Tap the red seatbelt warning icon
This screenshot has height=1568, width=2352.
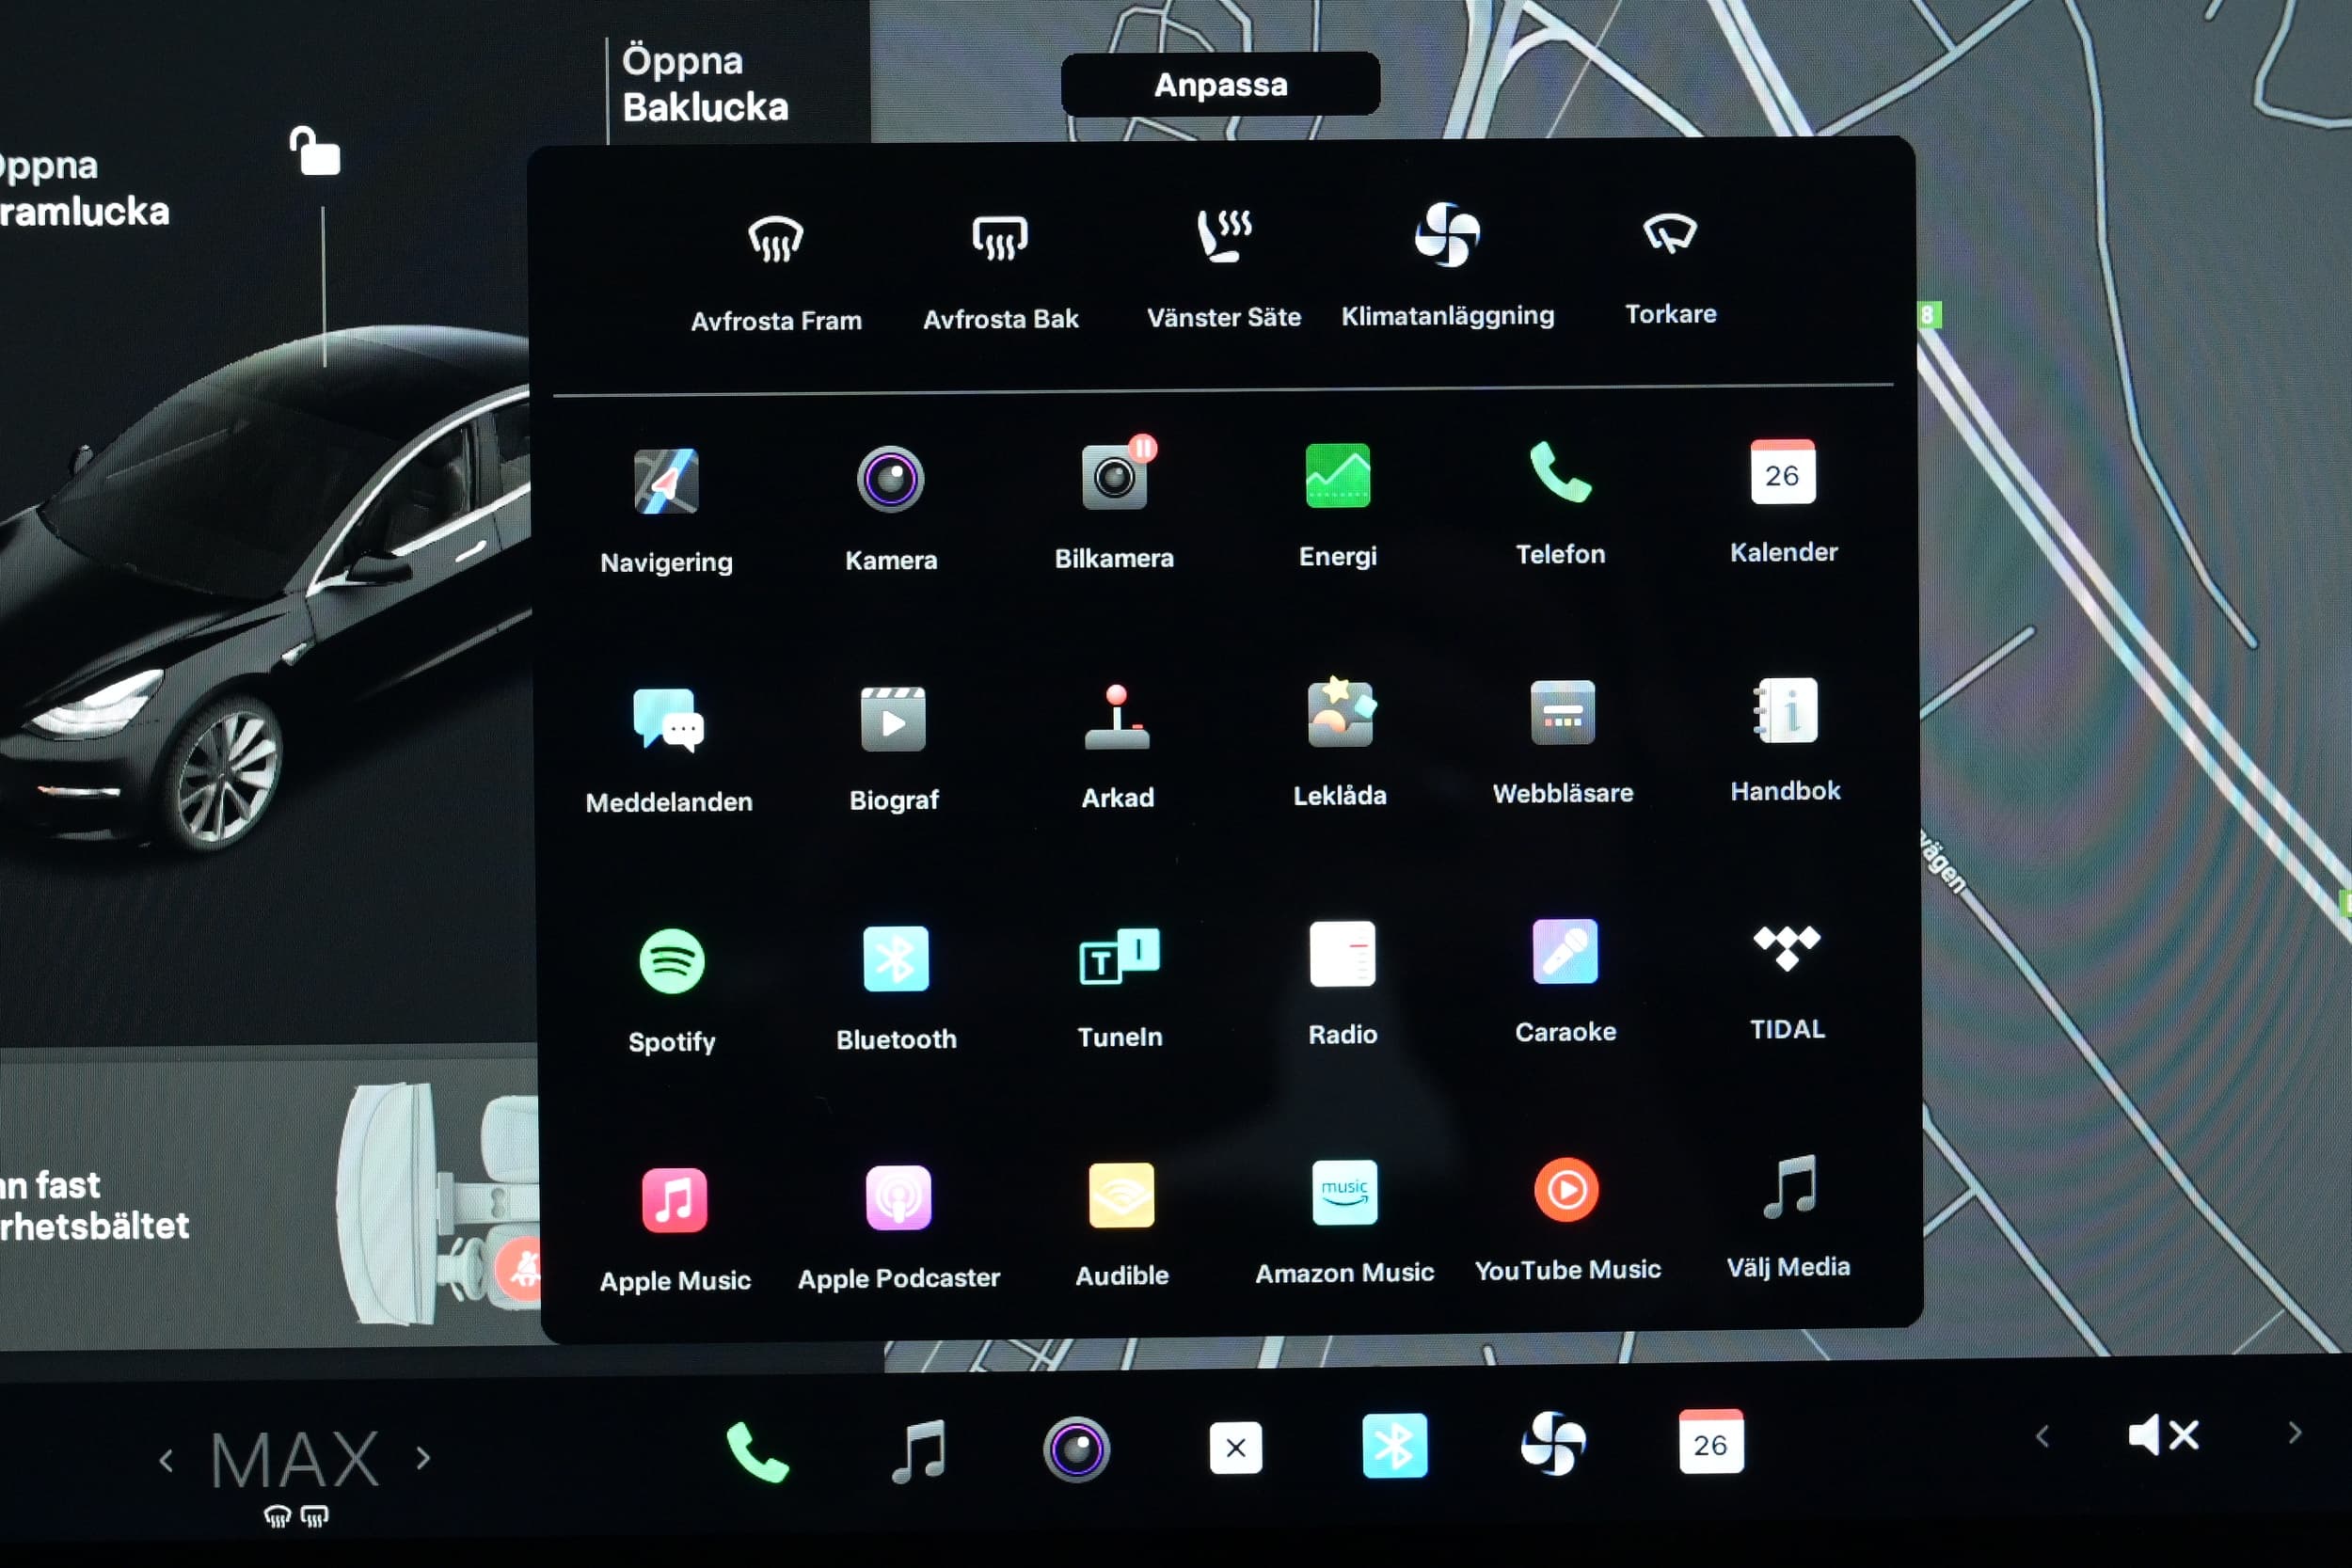click(x=520, y=1268)
